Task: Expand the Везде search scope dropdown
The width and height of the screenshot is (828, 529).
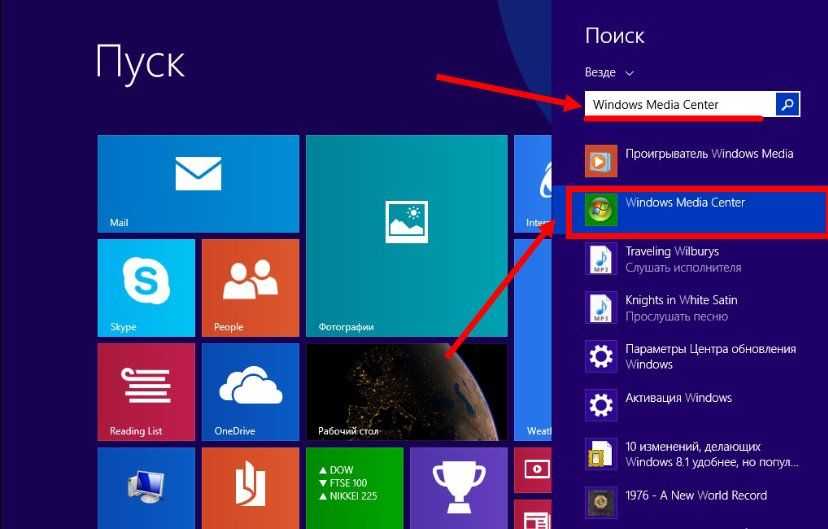Action: tap(609, 73)
